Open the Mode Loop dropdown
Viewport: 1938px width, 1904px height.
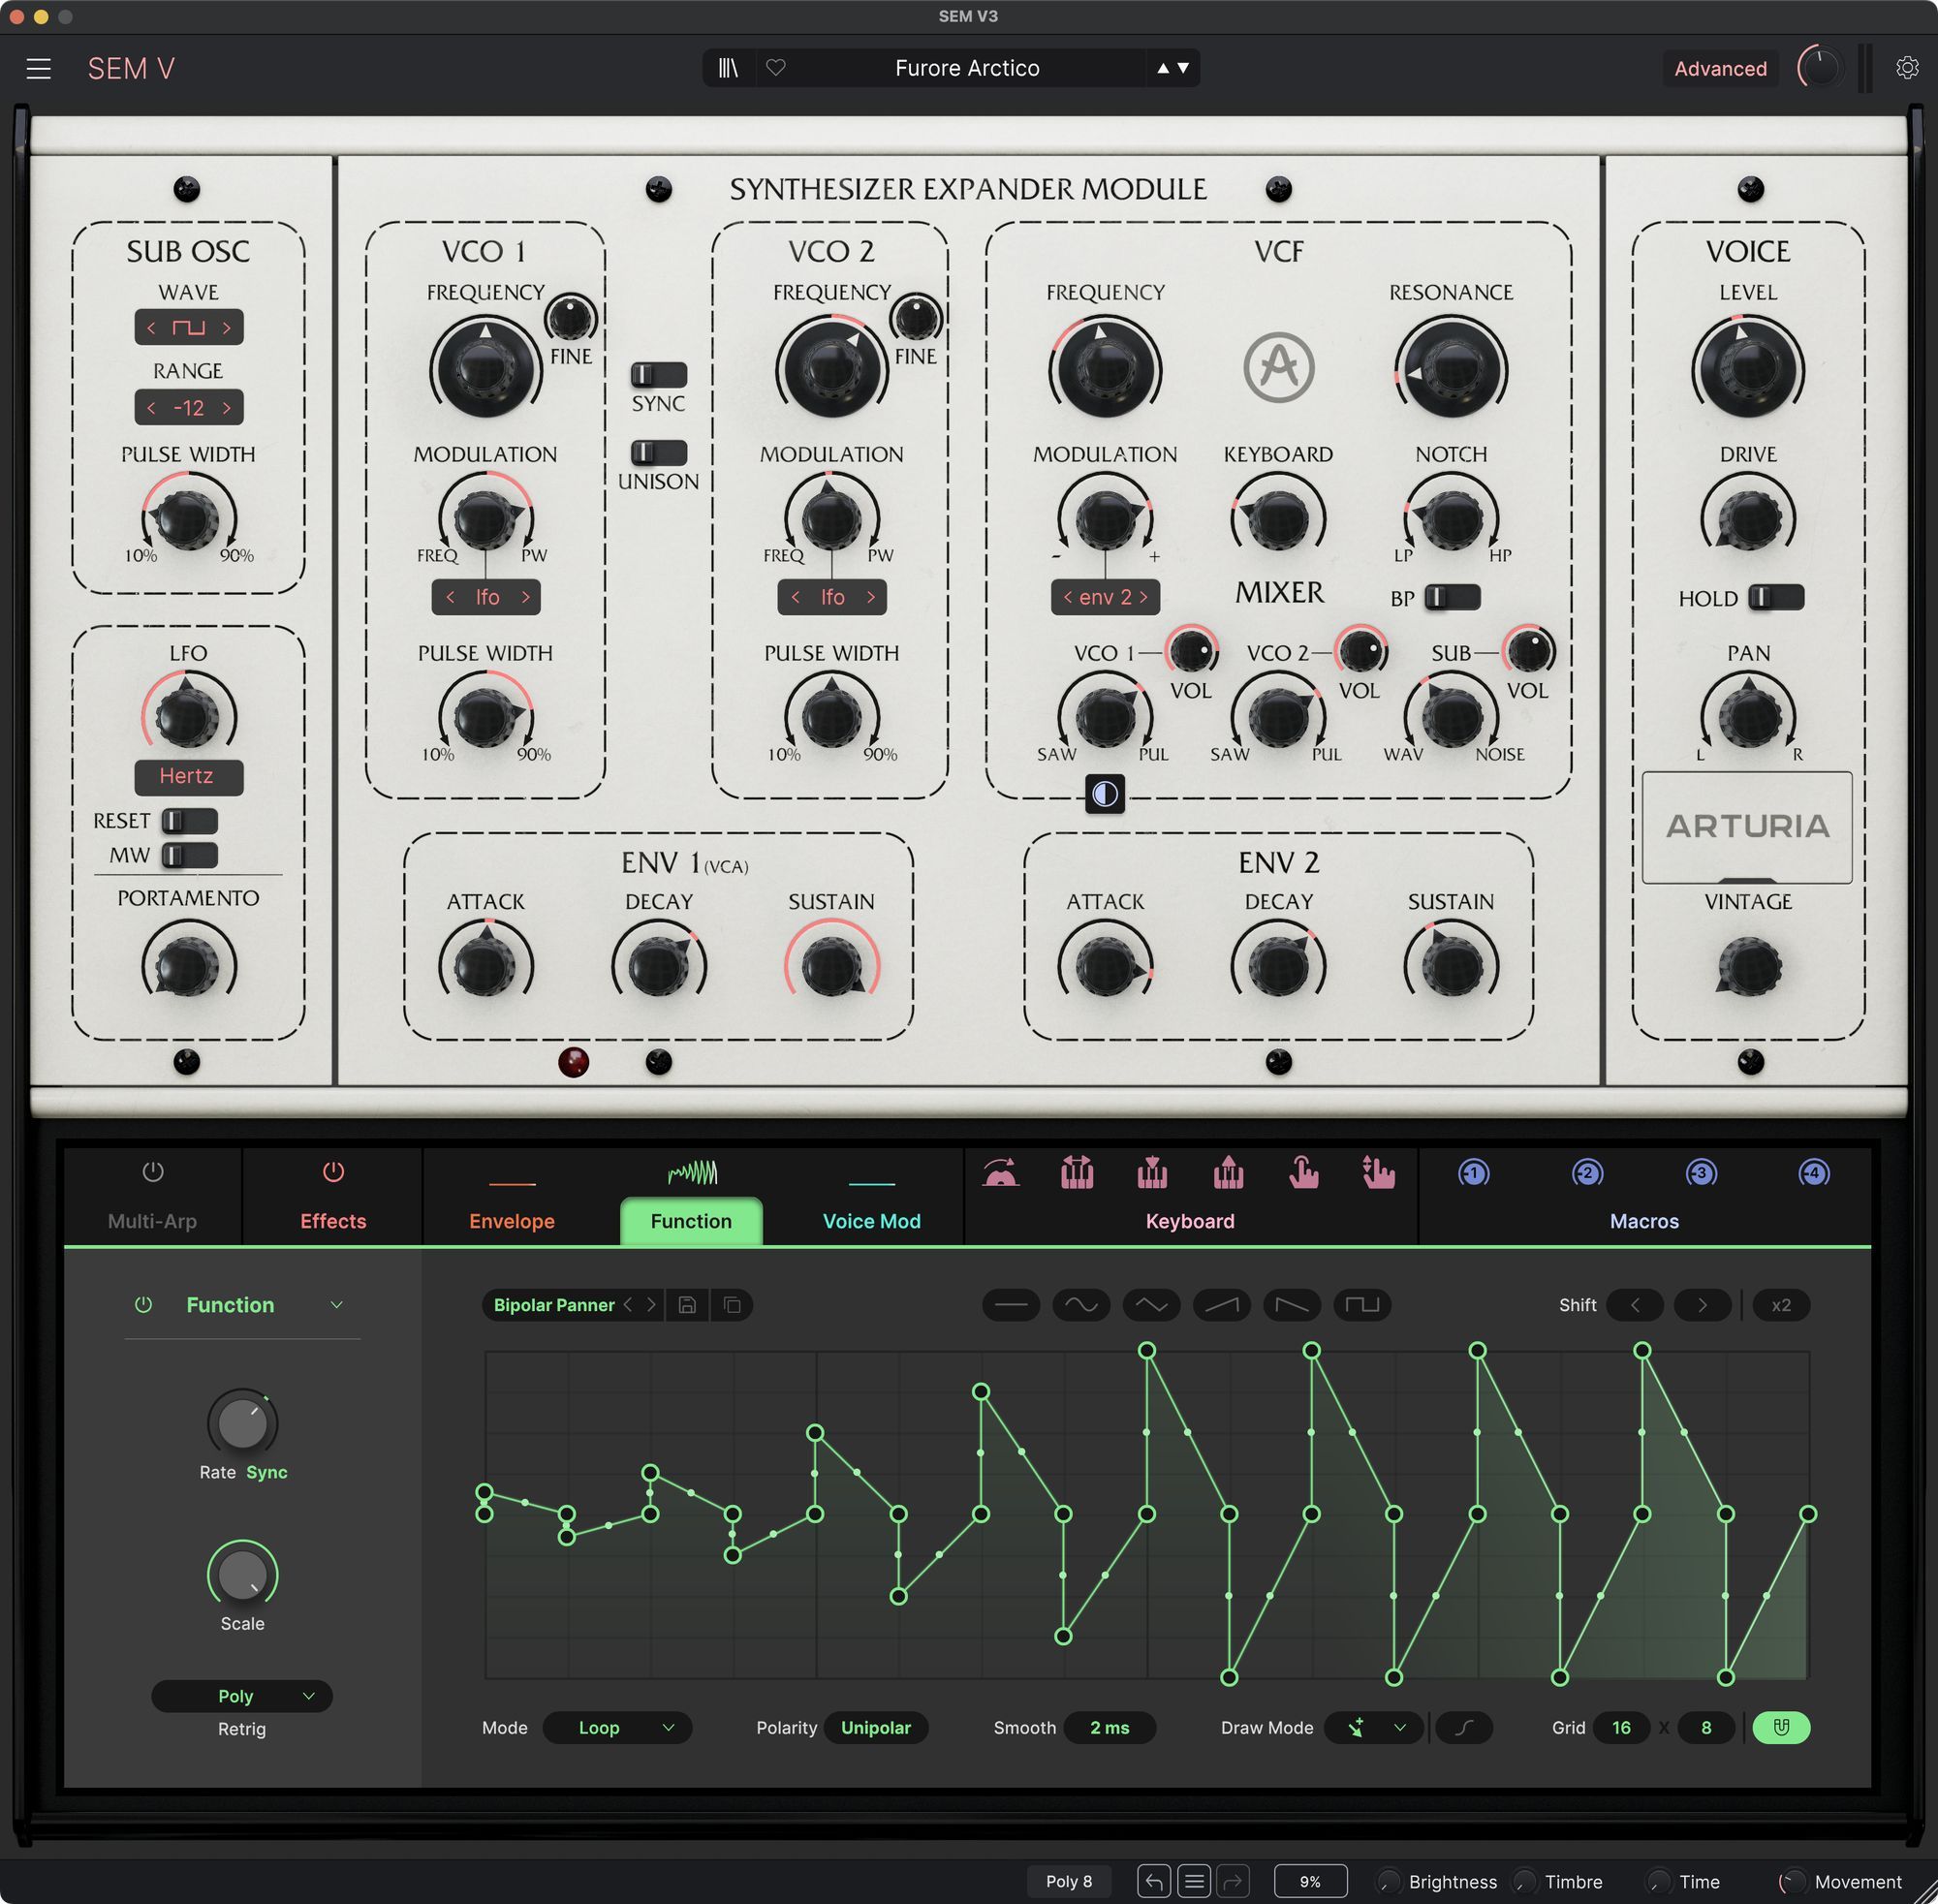(x=617, y=1727)
